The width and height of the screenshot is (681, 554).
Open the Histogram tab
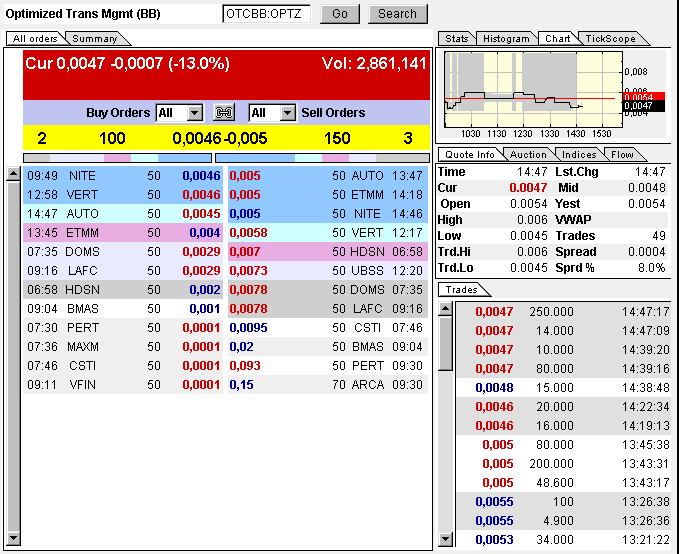click(506, 39)
